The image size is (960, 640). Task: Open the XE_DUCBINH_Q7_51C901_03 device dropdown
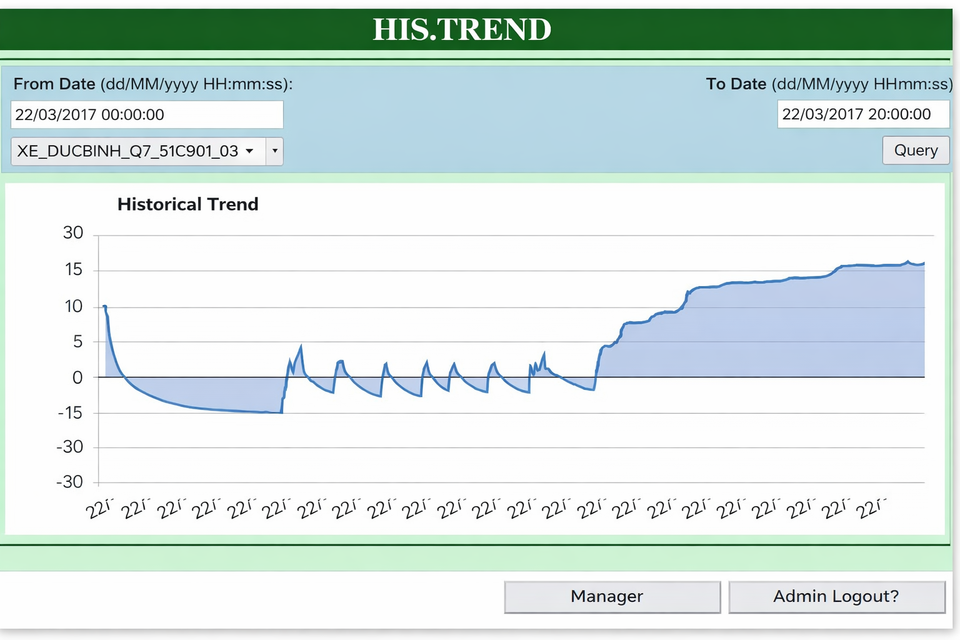click(x=137, y=151)
